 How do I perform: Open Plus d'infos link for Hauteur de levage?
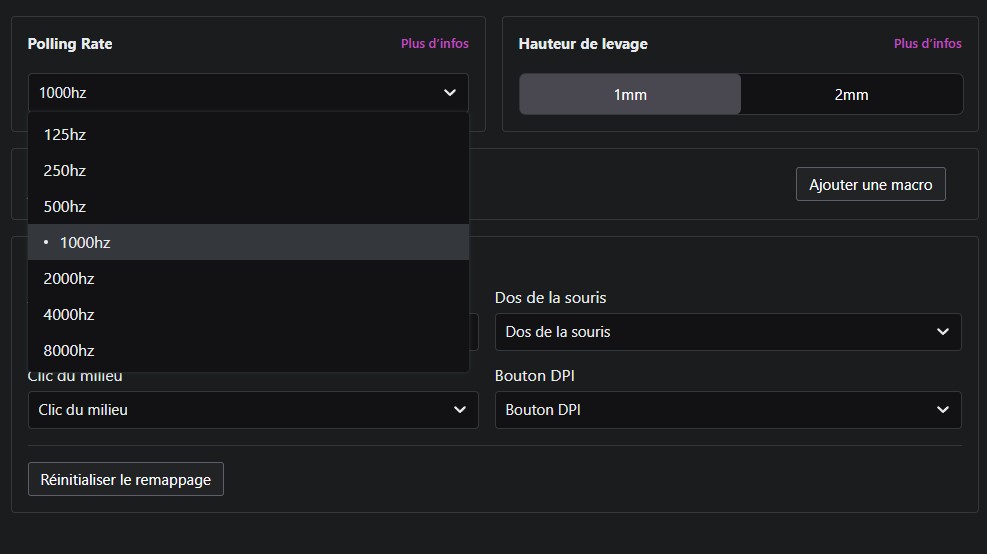pos(927,43)
